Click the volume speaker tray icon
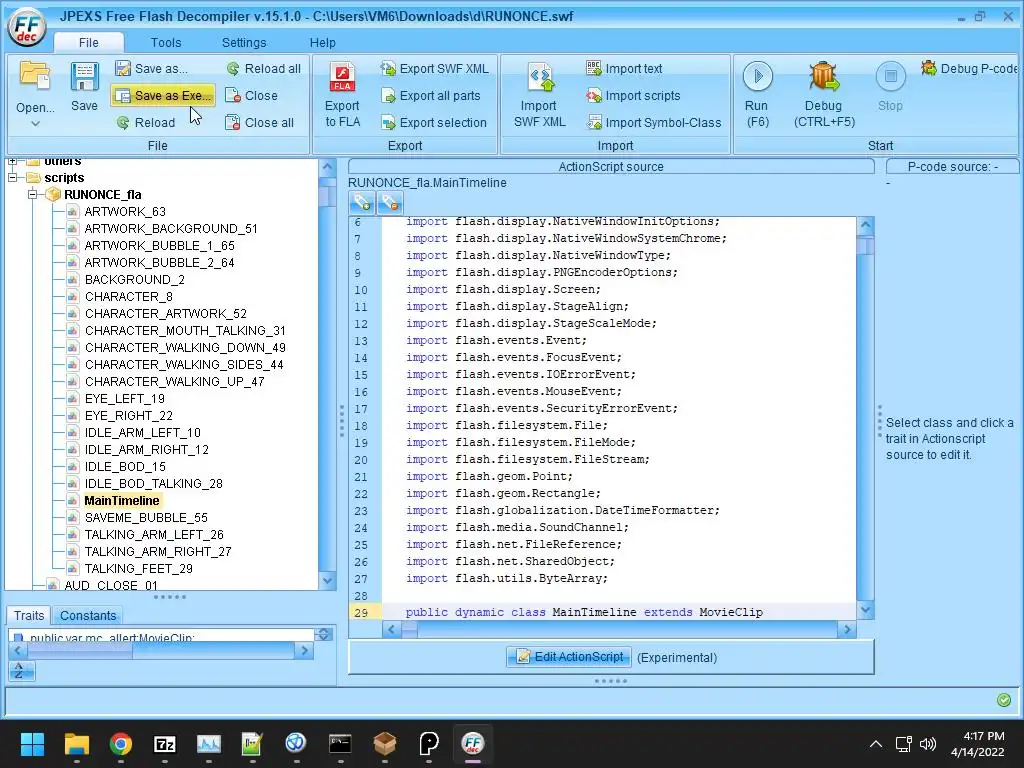This screenshot has height=768, width=1024. tap(927, 744)
